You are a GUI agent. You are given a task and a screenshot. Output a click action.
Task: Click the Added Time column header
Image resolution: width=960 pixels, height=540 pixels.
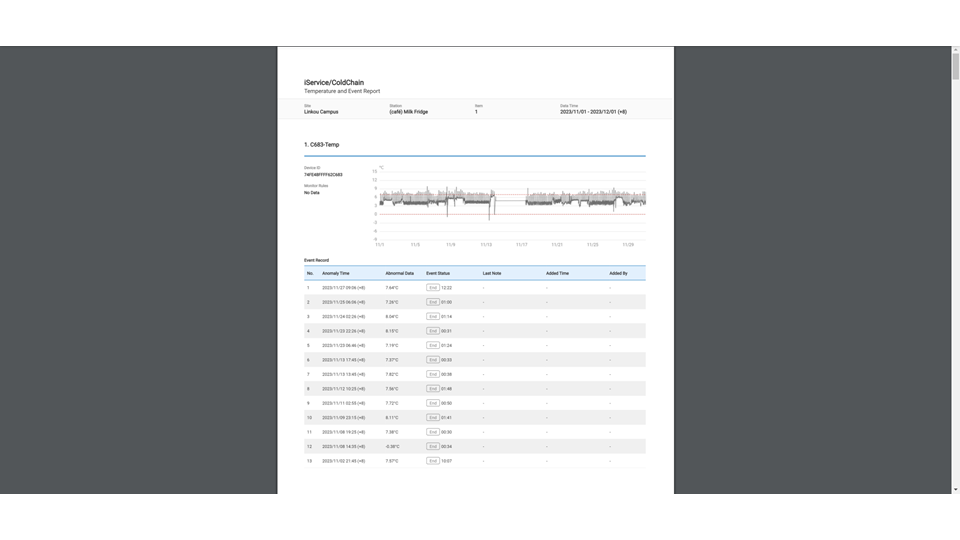[557, 273]
